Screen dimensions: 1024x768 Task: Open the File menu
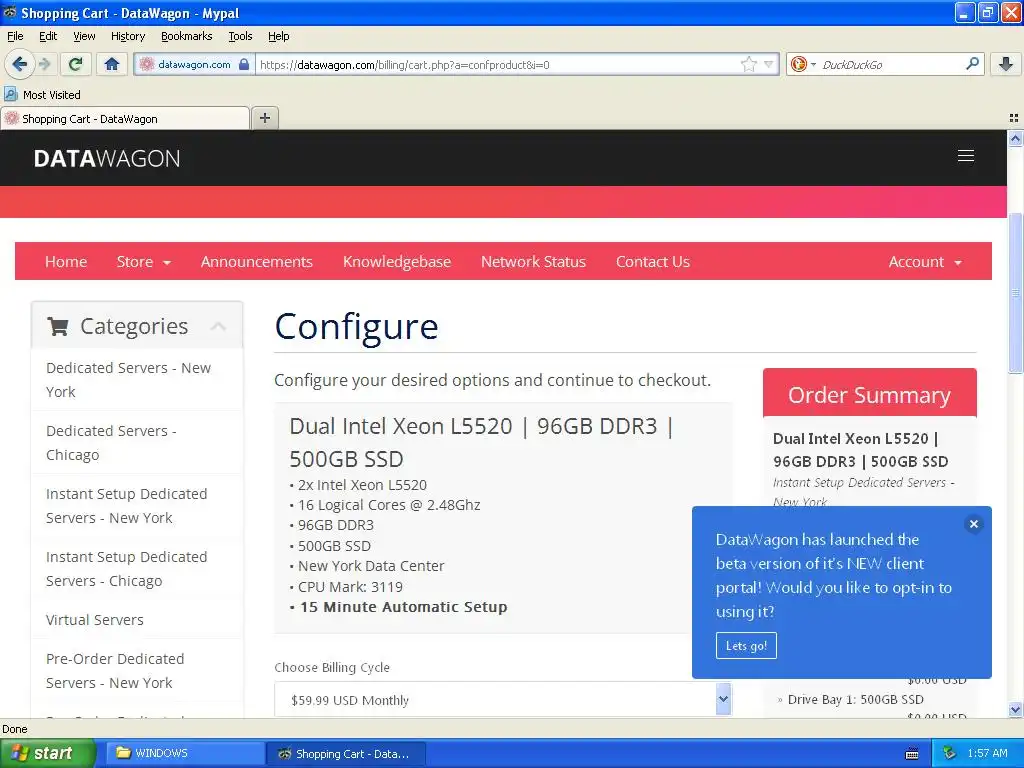[15, 36]
